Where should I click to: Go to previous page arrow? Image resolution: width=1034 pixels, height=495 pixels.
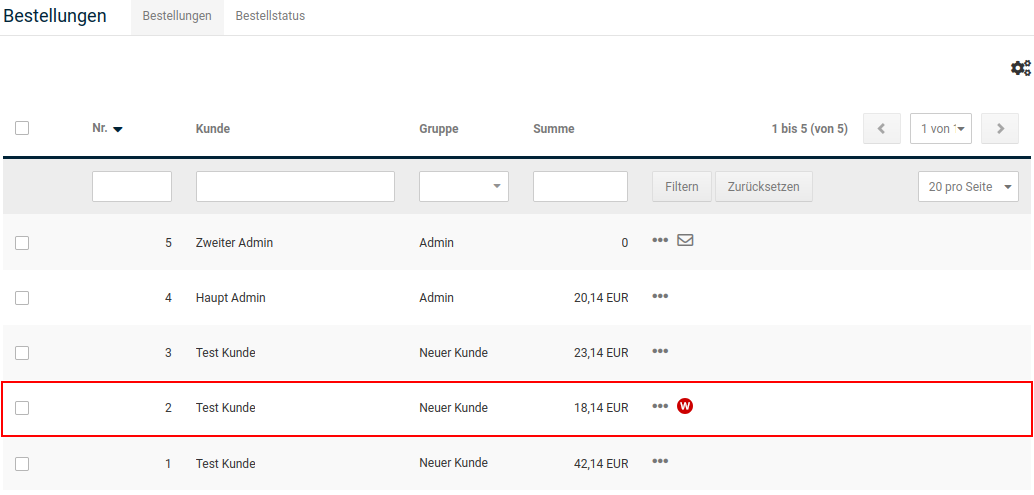click(x=881, y=128)
